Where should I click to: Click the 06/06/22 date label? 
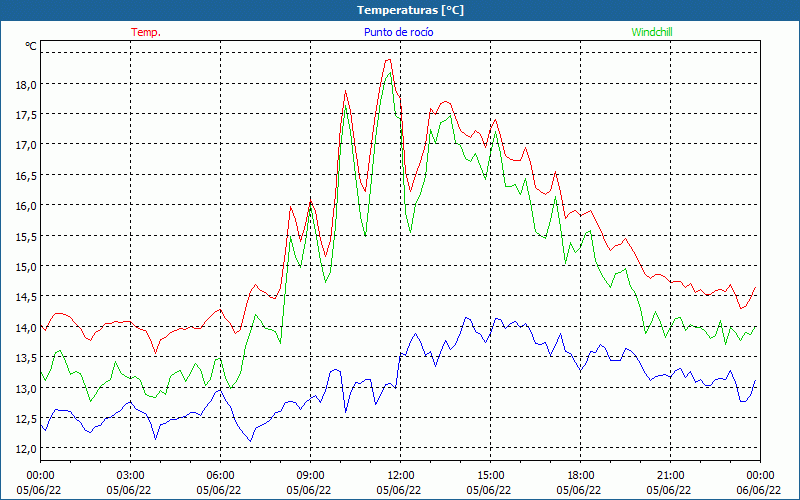759,490
